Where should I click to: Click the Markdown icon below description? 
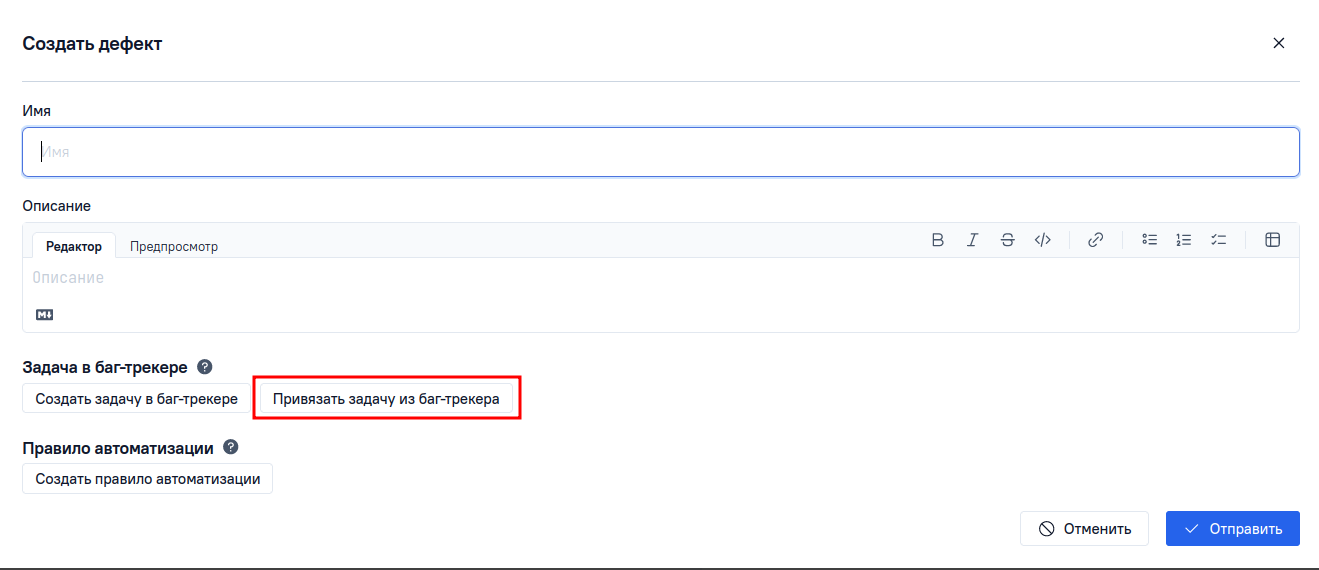pyautogui.click(x=44, y=314)
